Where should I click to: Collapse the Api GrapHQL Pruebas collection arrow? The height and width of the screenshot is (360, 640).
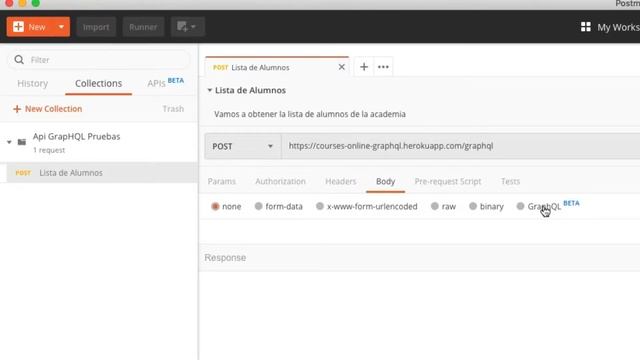tap(9, 142)
